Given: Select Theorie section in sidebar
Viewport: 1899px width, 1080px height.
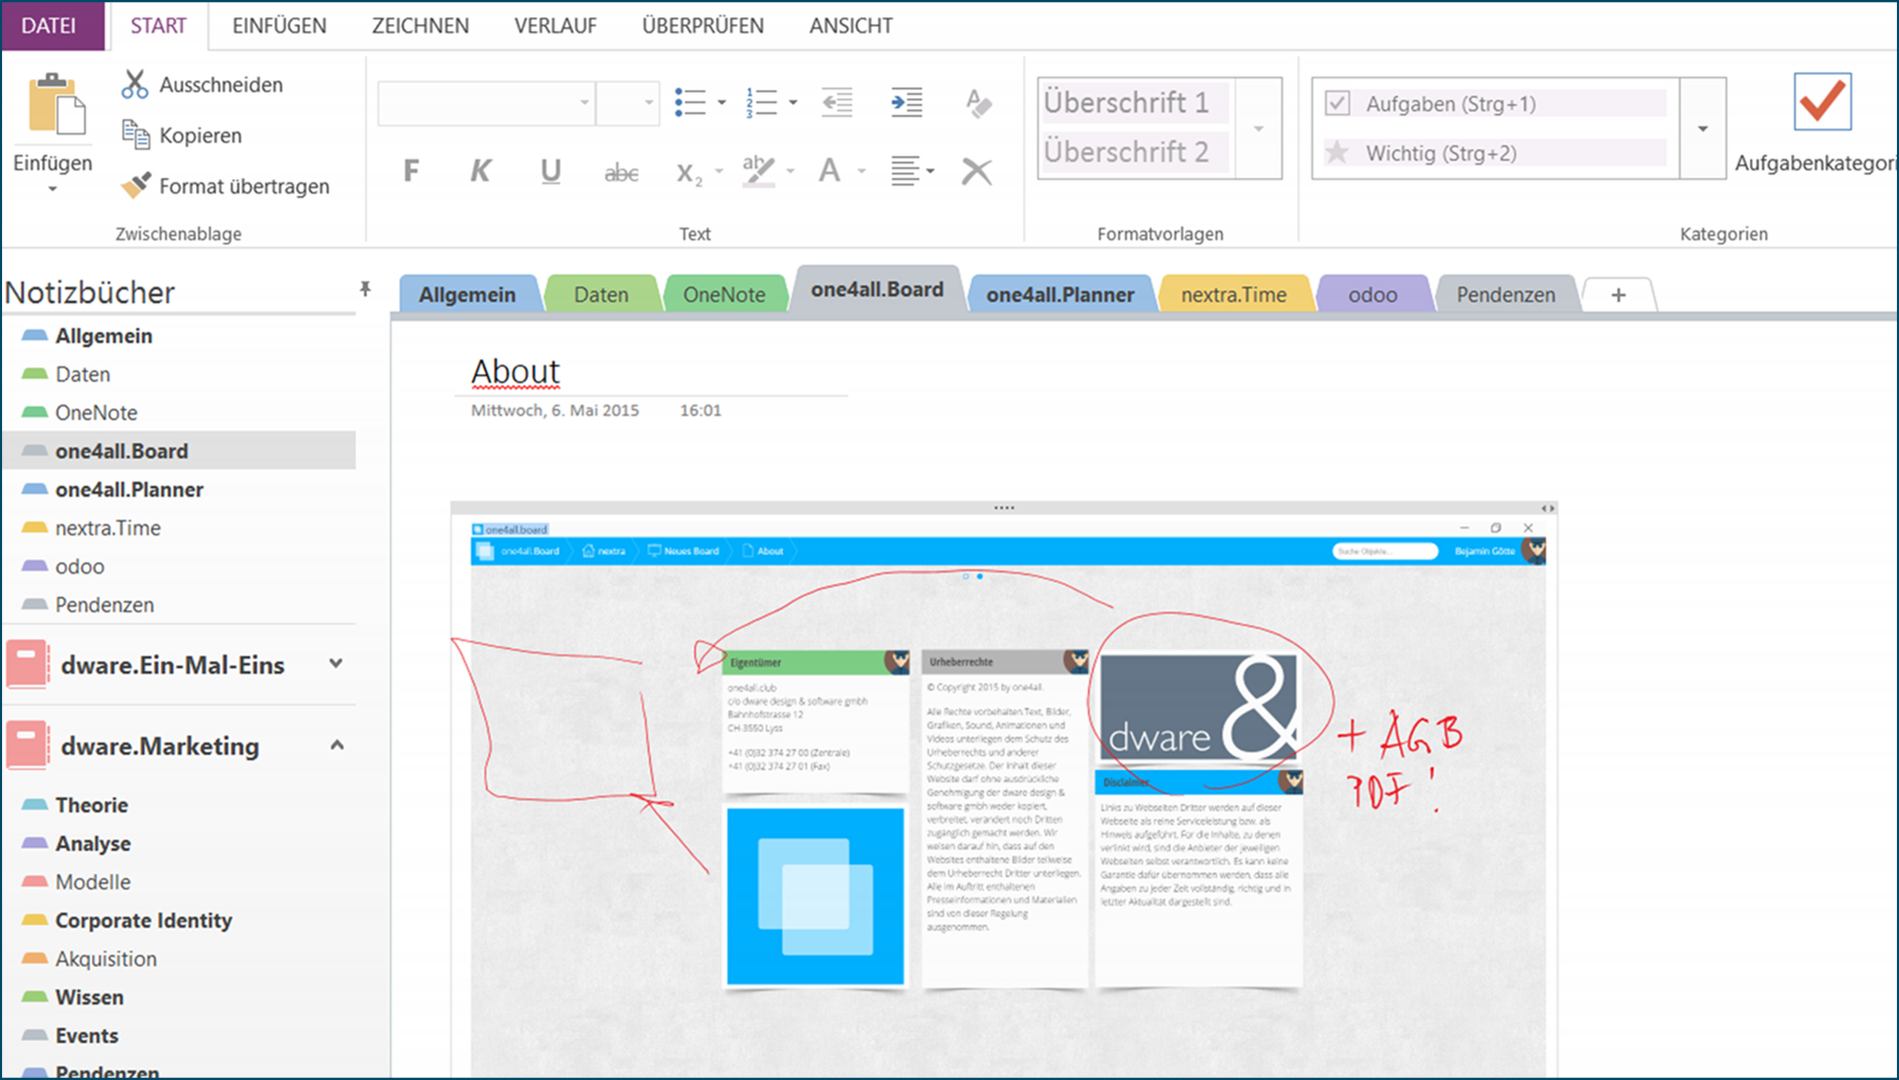Looking at the screenshot, I should click(91, 805).
